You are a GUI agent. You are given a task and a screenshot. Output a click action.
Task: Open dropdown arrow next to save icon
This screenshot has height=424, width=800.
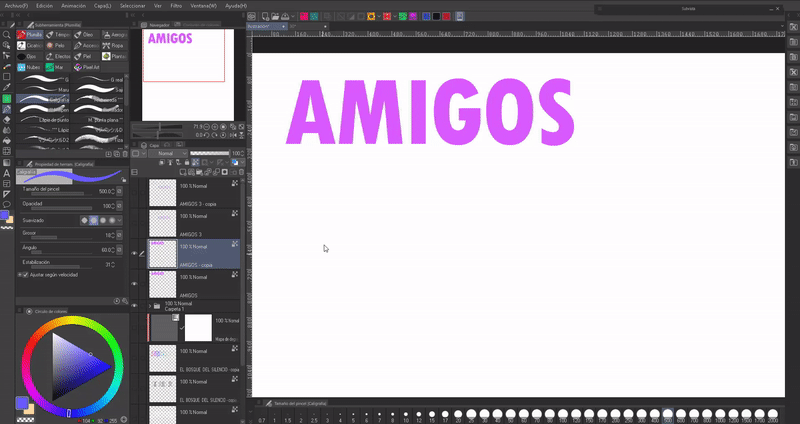292,16
